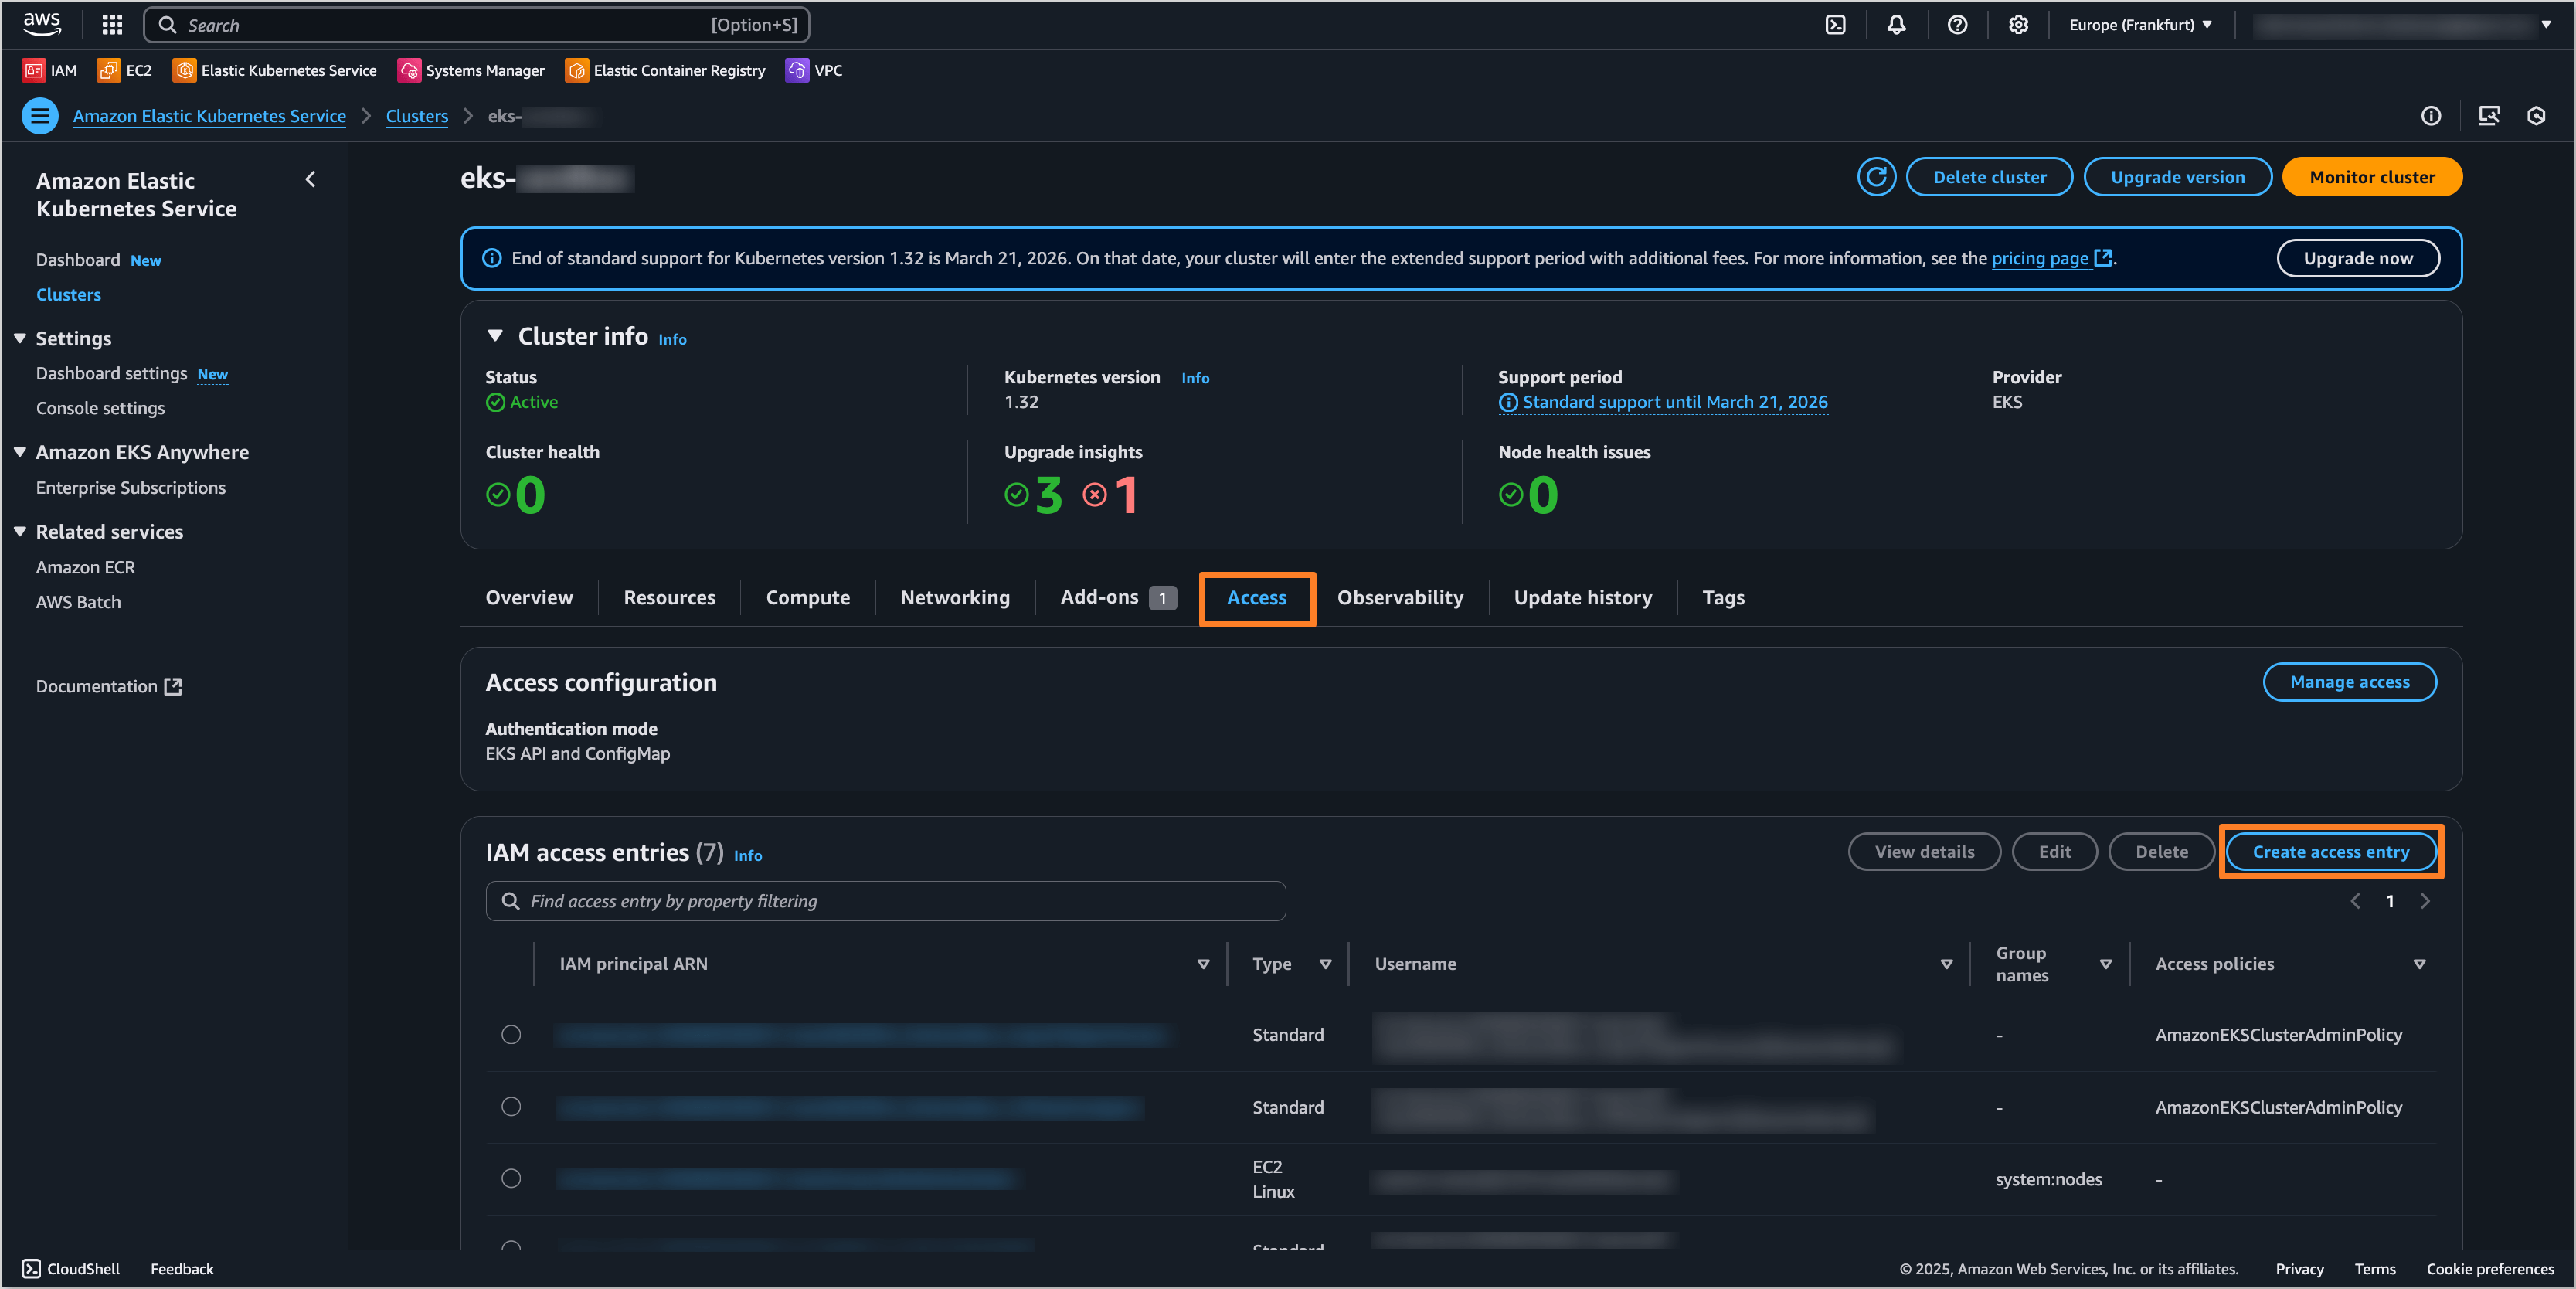The width and height of the screenshot is (2576, 1289).
Task: Open the settings gear icon
Action: [2018, 25]
